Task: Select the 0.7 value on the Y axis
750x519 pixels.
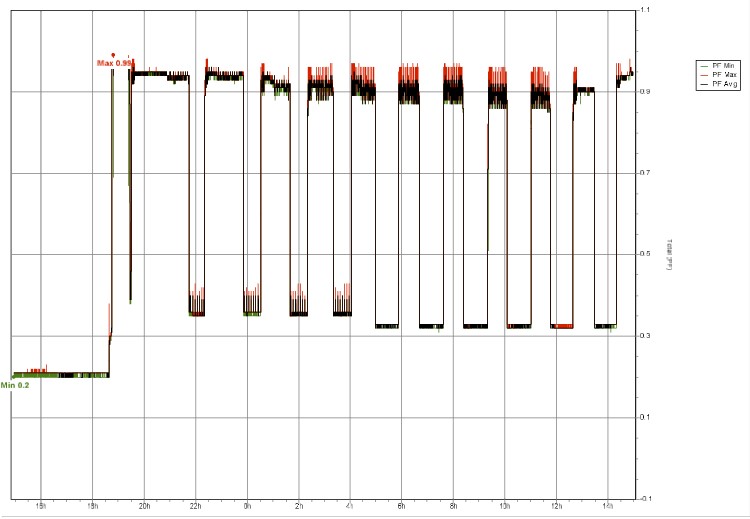Action: point(643,173)
